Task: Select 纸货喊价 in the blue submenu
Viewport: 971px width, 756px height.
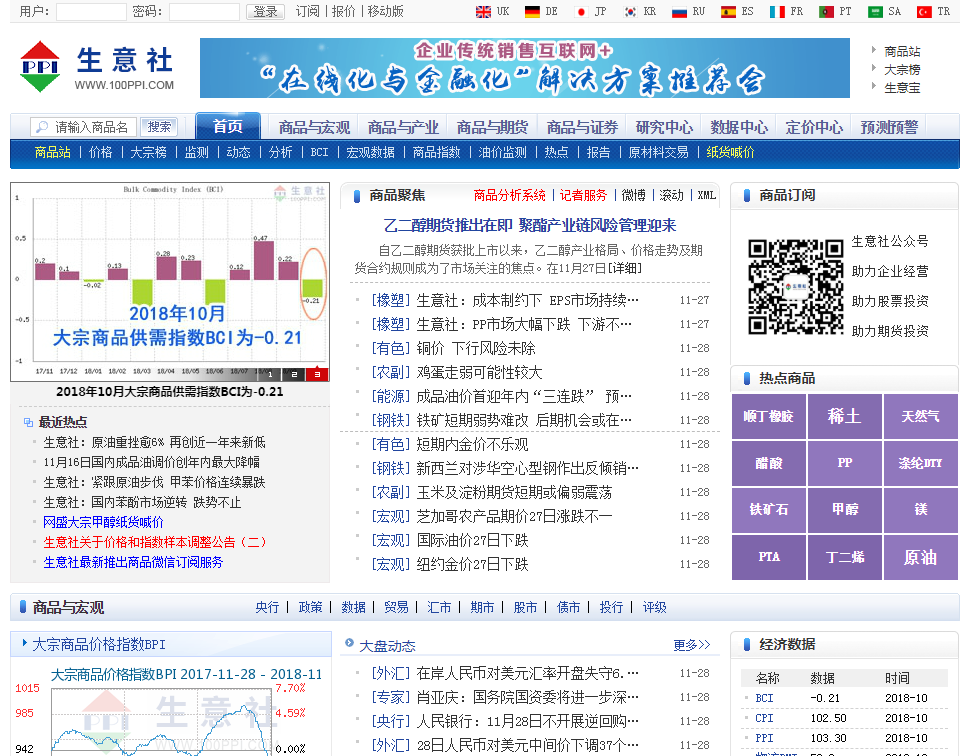Action: point(730,152)
